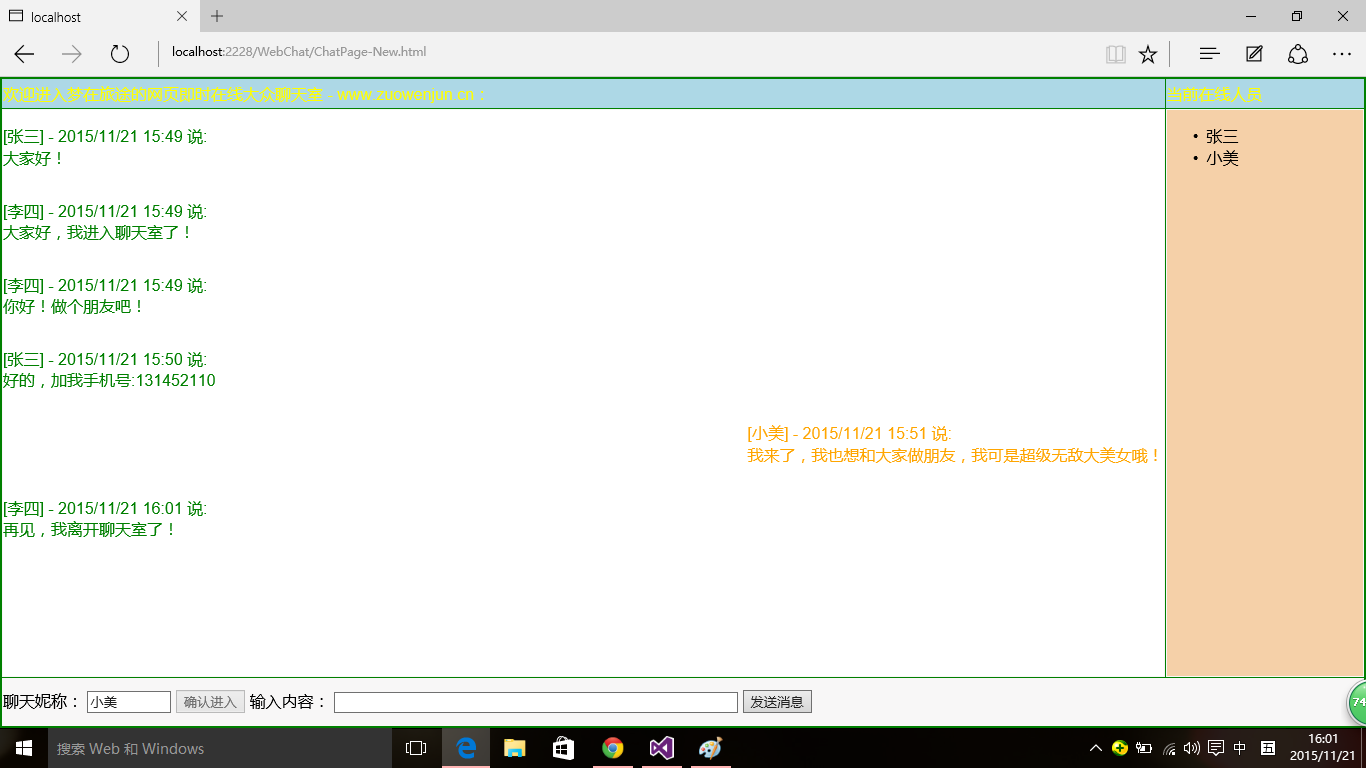
Task: Open the Windows Start menu
Action: click(24, 748)
